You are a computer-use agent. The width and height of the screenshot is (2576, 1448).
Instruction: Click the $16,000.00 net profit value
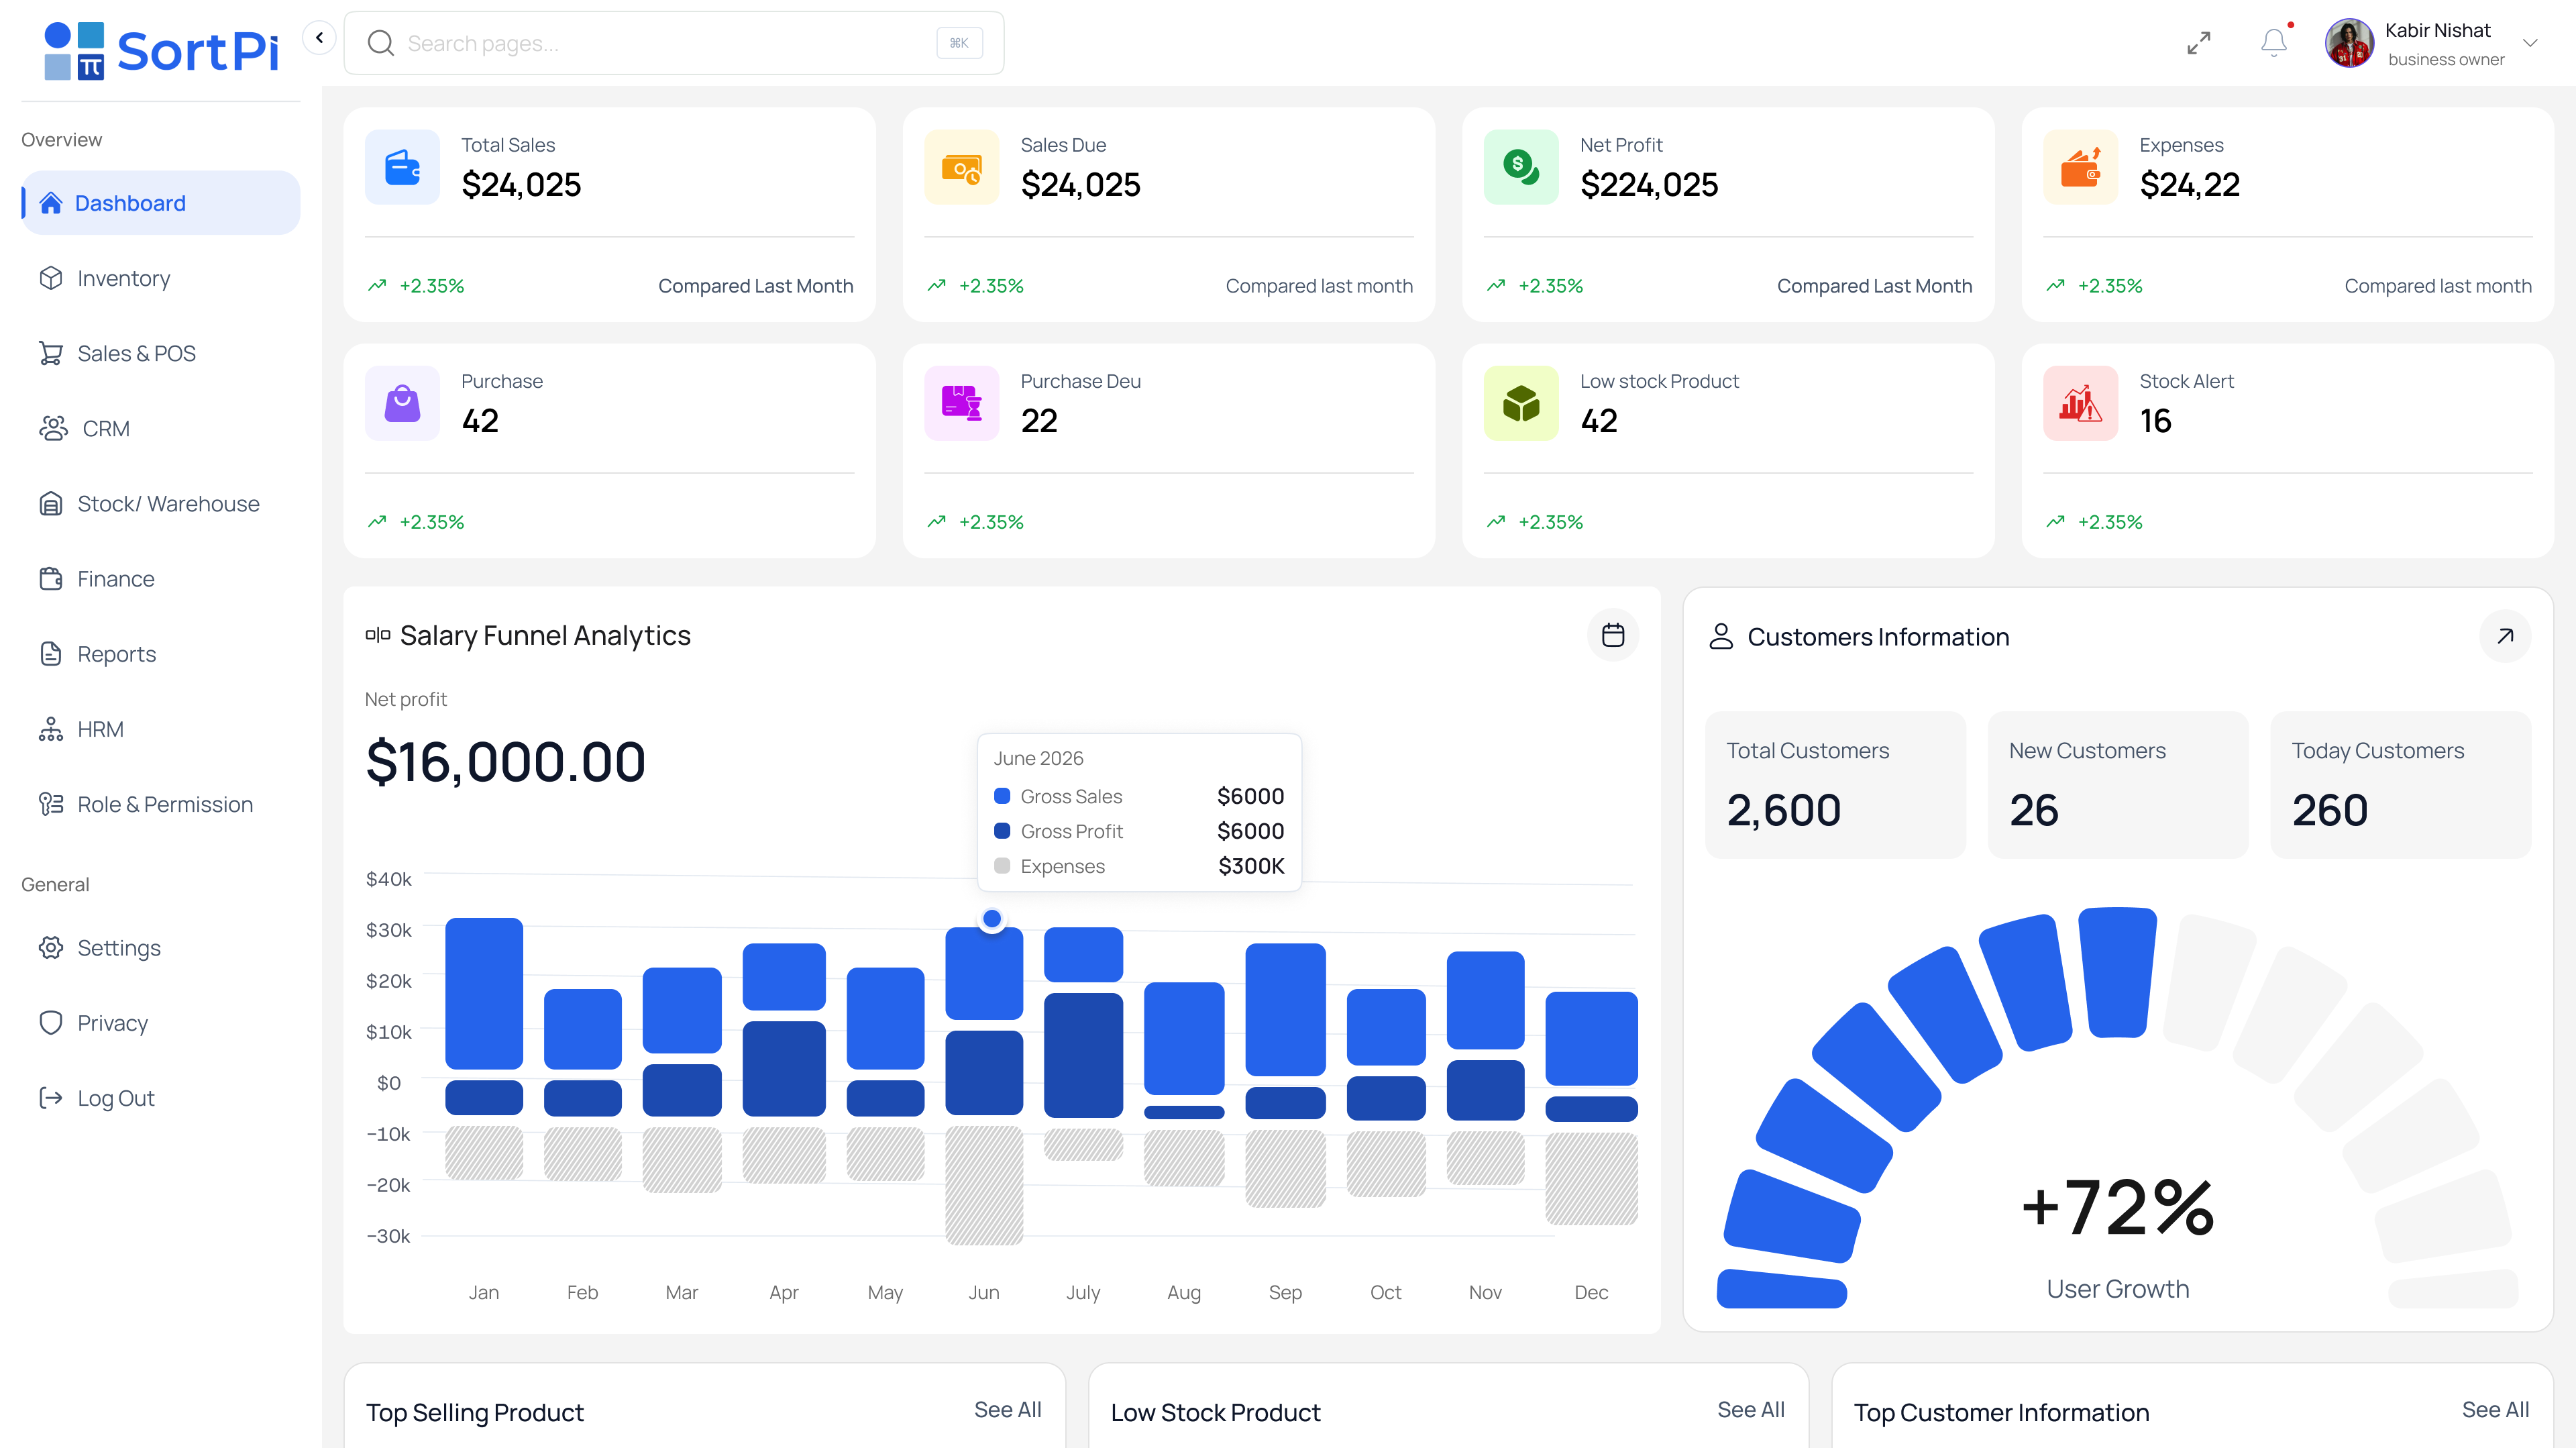pos(505,762)
